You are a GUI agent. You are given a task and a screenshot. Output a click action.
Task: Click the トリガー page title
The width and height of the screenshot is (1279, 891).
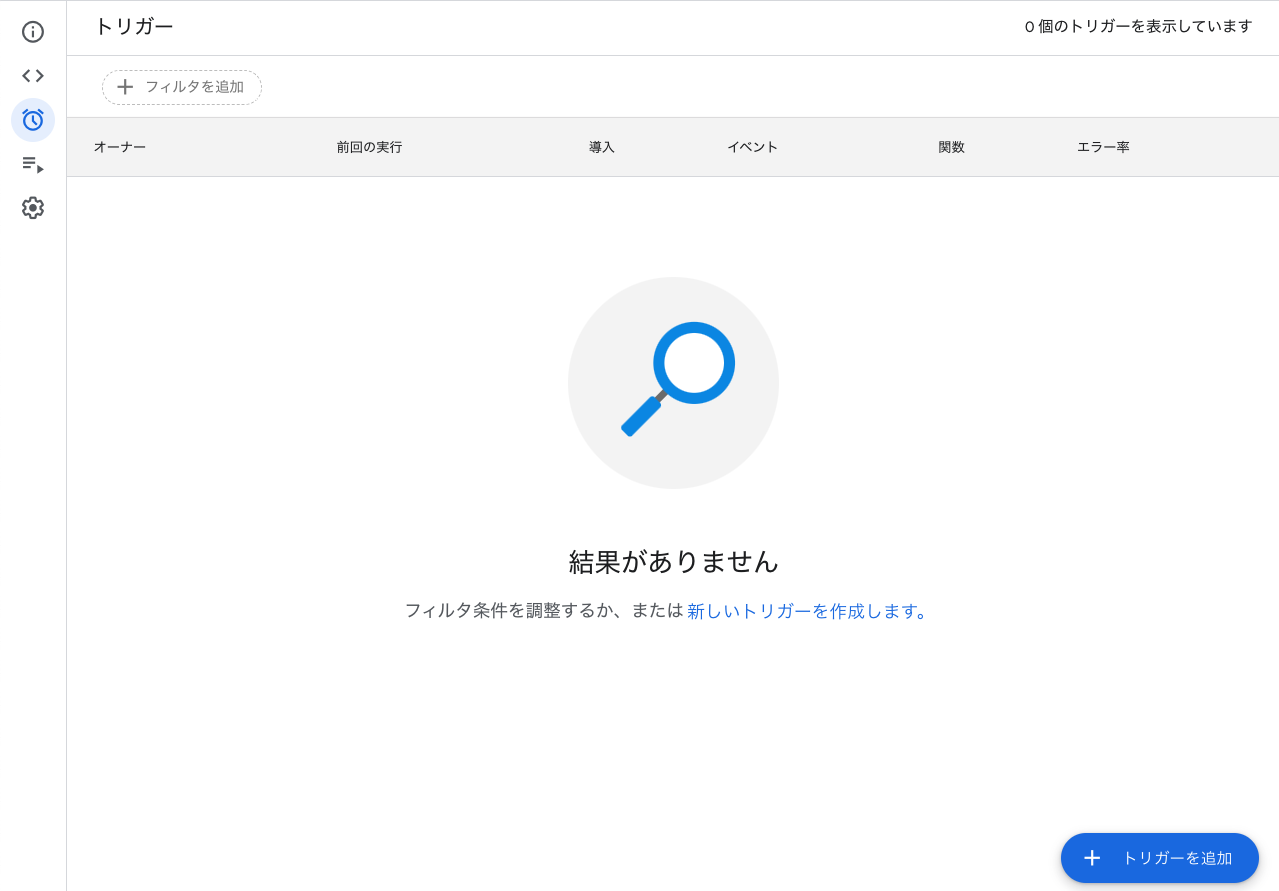(x=134, y=27)
